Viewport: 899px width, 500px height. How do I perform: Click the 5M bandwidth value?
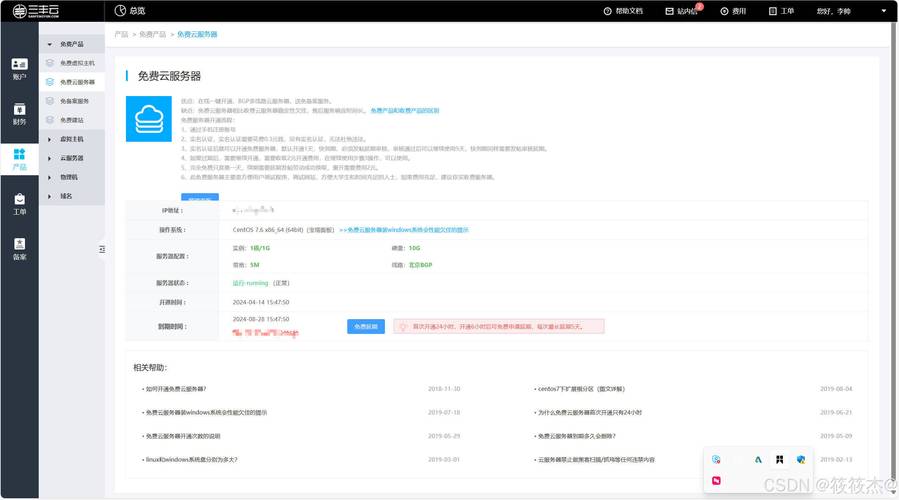tap(255, 265)
